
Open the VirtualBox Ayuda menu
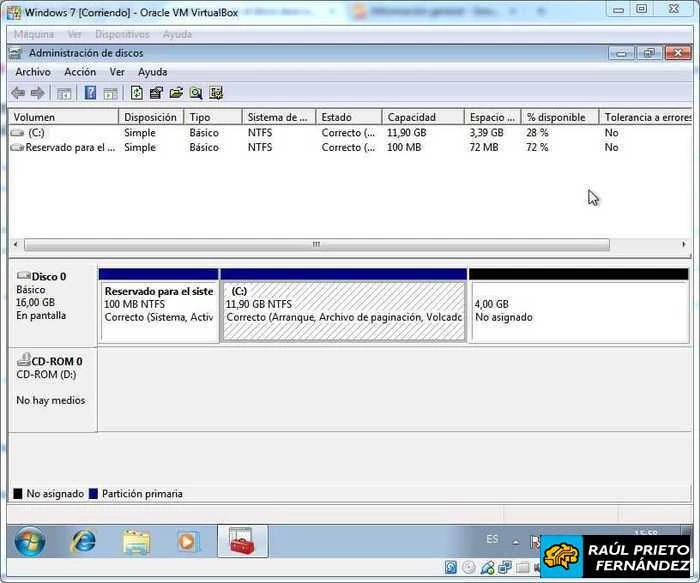point(177,34)
